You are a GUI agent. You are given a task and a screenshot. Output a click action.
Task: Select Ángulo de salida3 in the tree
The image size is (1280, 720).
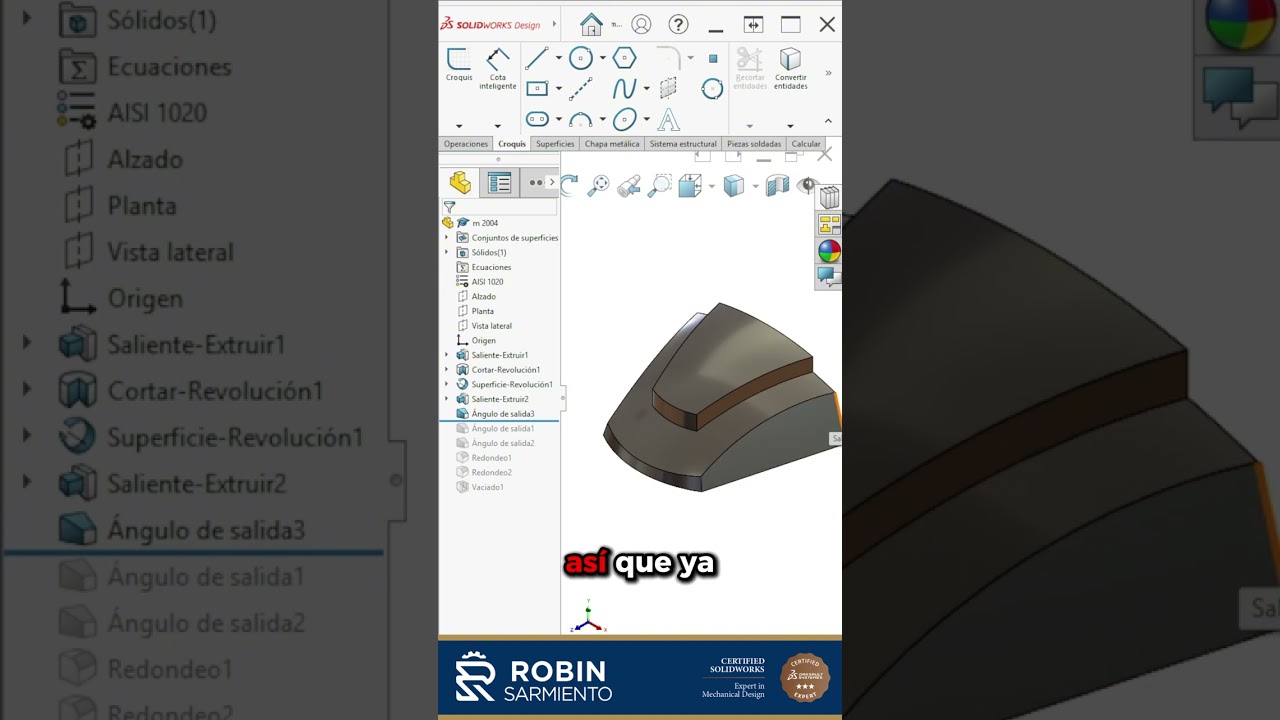[x=495, y=414]
